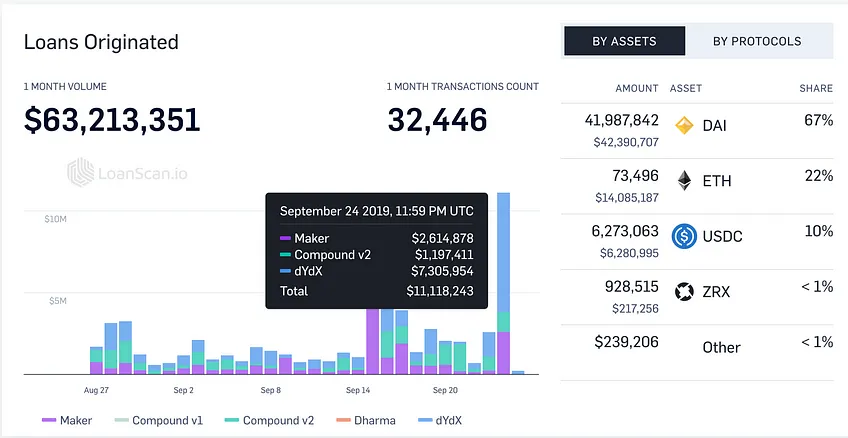Select the tallest September 24 bar
Viewport: 848px width, 438px height.
pyautogui.click(x=504, y=283)
